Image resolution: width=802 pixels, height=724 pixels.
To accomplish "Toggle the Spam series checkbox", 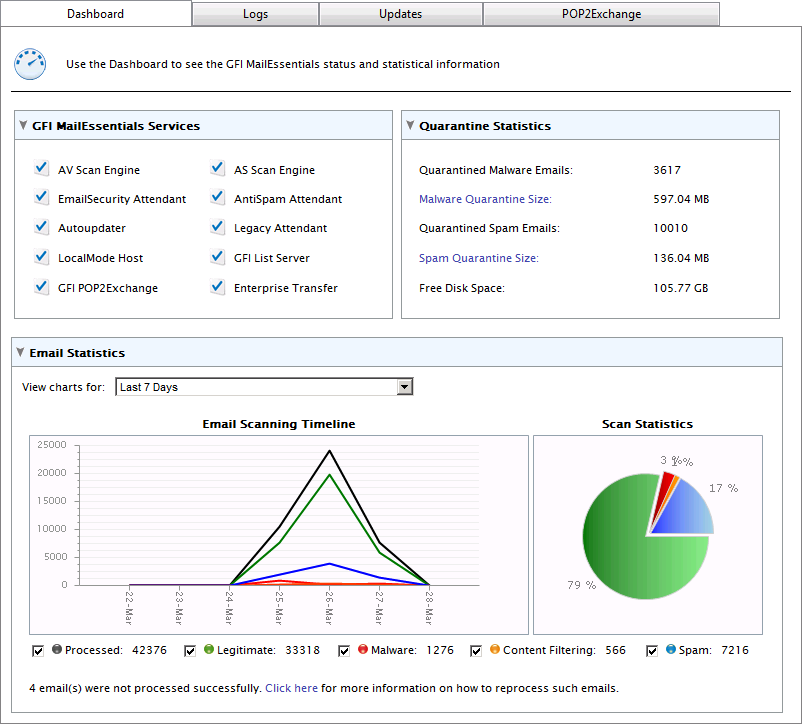I will (x=652, y=651).
